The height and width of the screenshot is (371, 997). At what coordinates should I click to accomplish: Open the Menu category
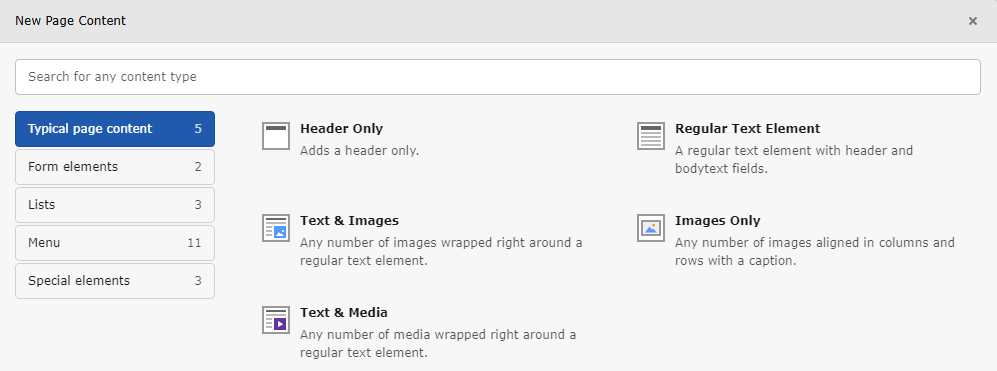click(x=115, y=243)
